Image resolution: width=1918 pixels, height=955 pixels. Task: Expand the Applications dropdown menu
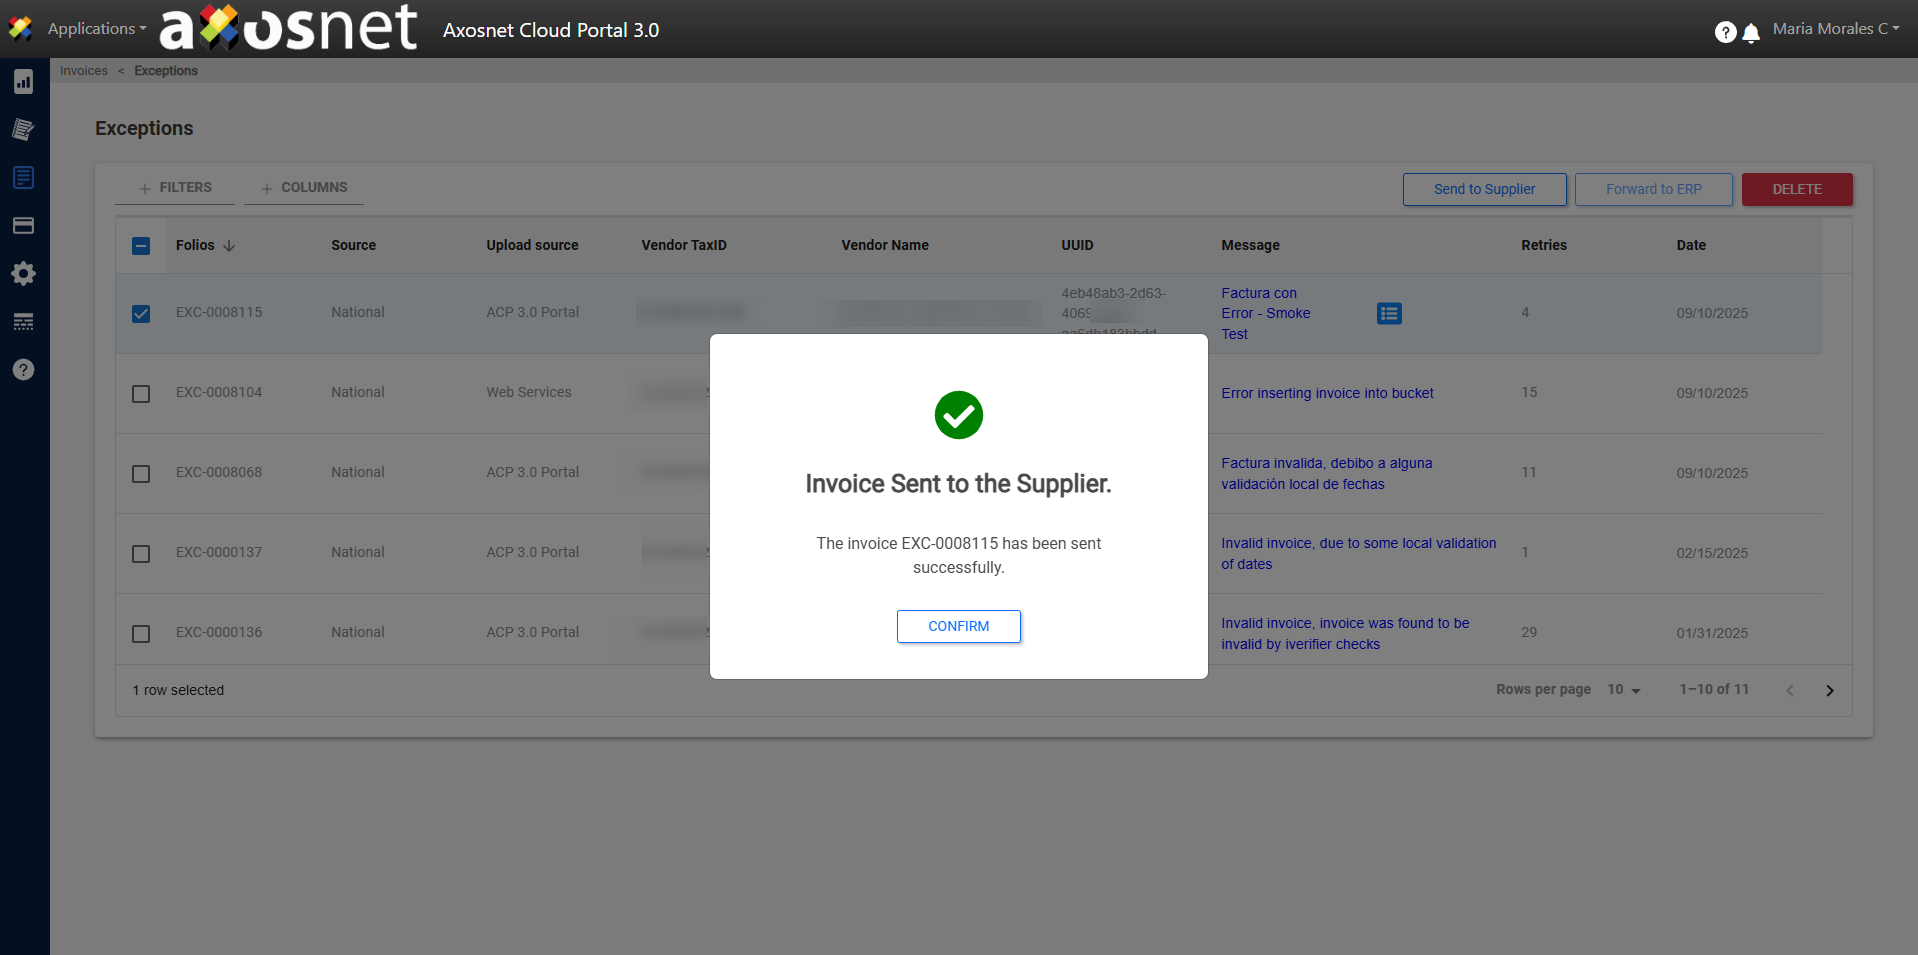(x=96, y=29)
